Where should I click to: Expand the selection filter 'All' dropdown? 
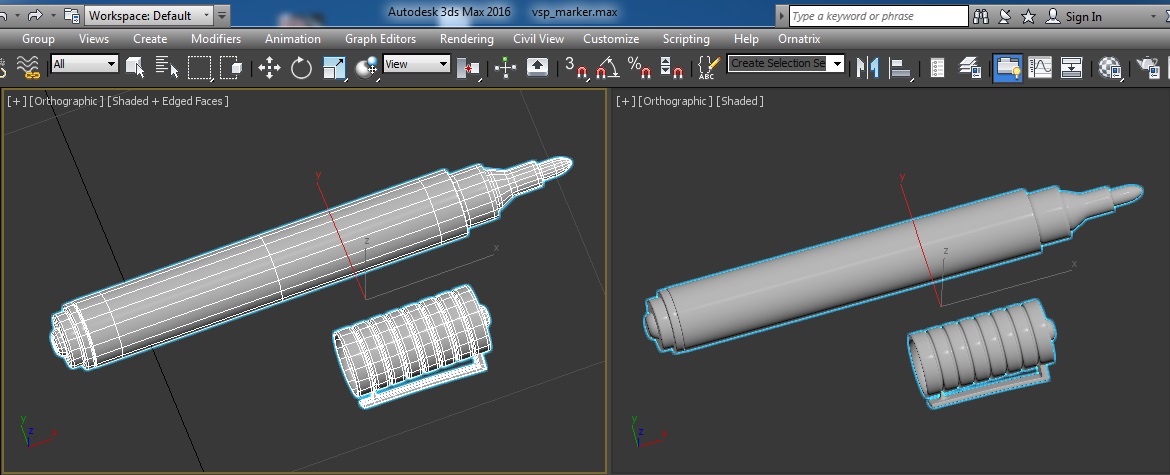click(85, 64)
